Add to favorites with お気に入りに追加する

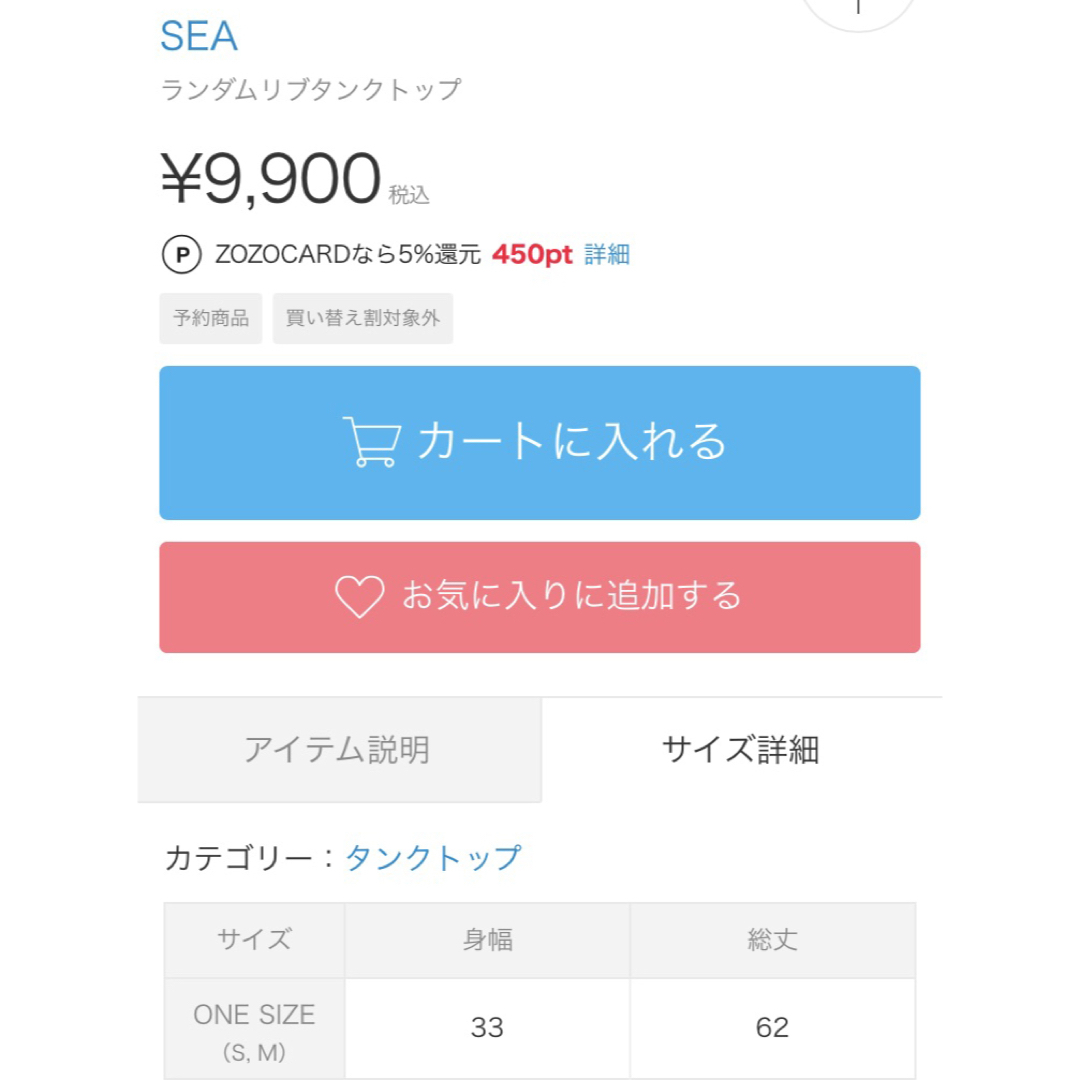pyautogui.click(x=540, y=597)
